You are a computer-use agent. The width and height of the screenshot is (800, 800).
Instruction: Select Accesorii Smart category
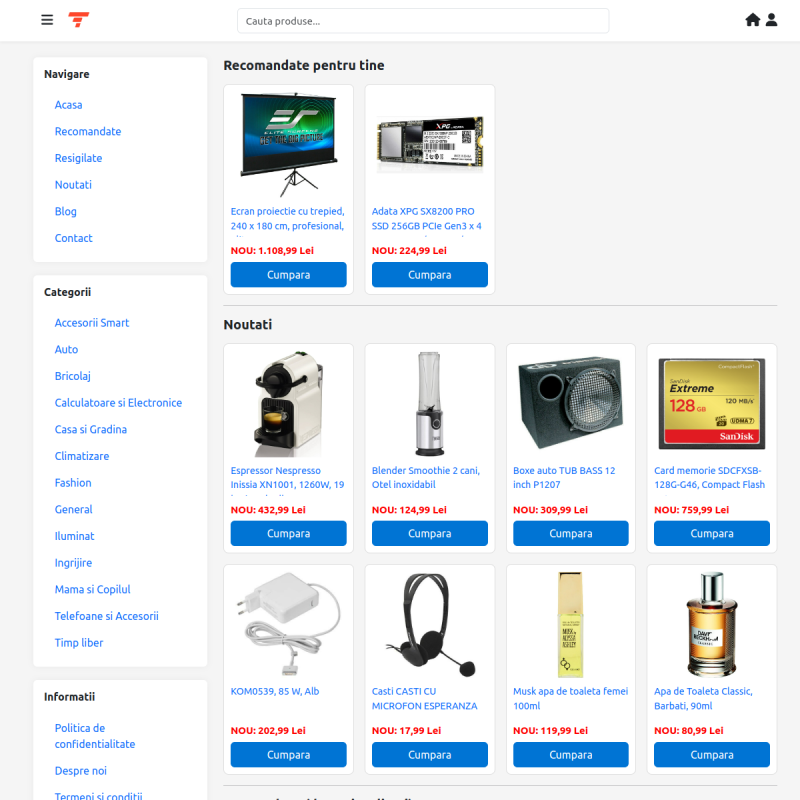(92, 323)
